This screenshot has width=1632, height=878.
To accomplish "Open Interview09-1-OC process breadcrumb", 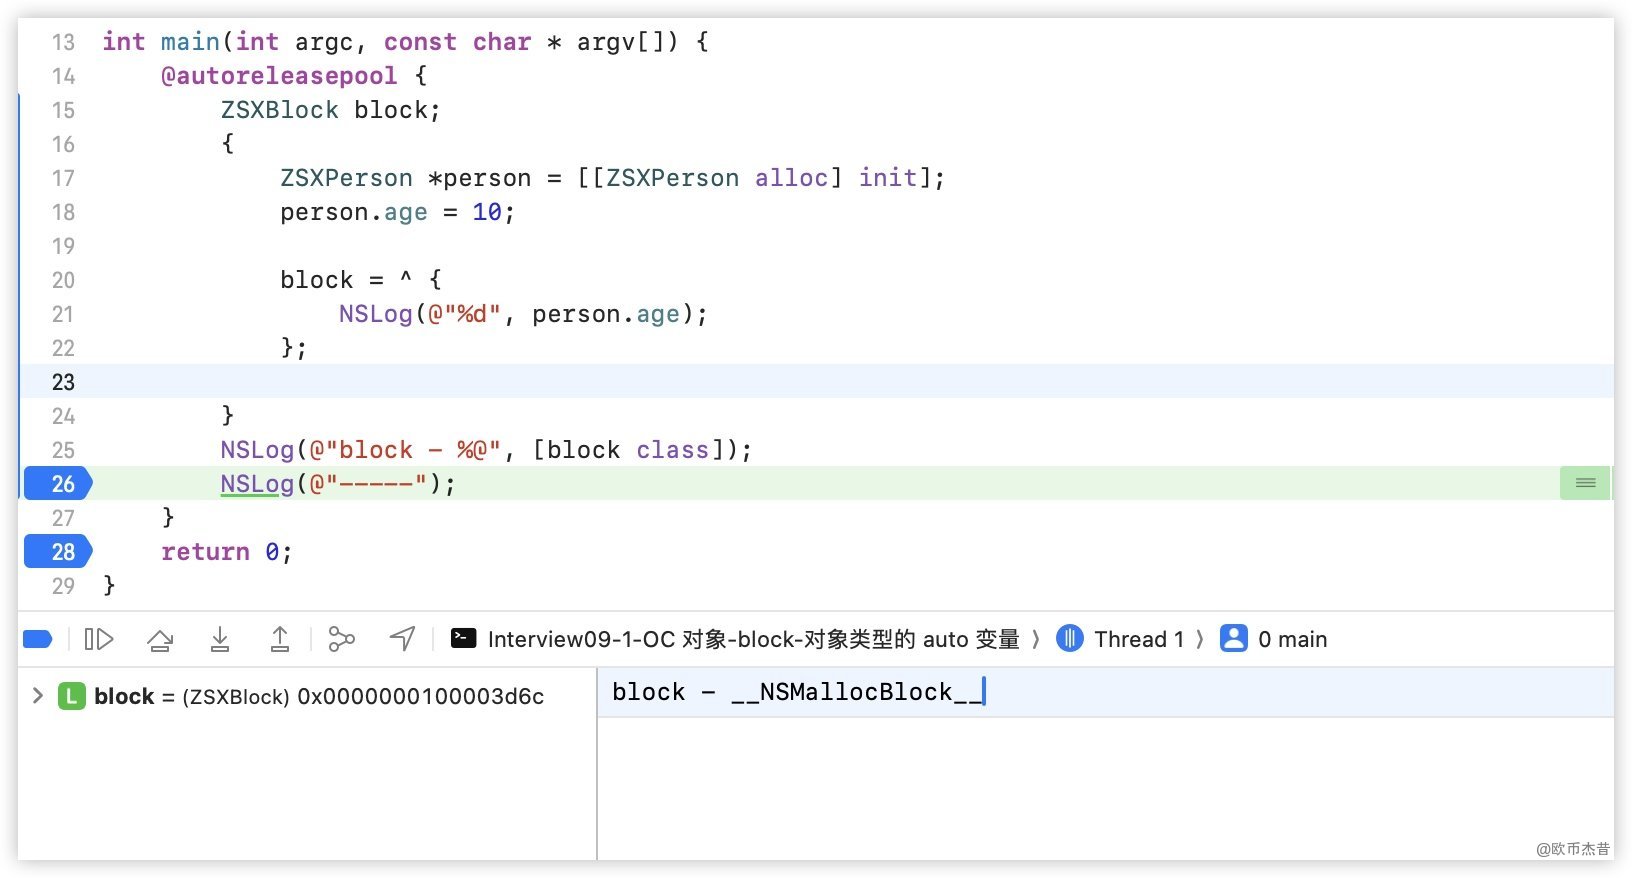I will [x=752, y=639].
